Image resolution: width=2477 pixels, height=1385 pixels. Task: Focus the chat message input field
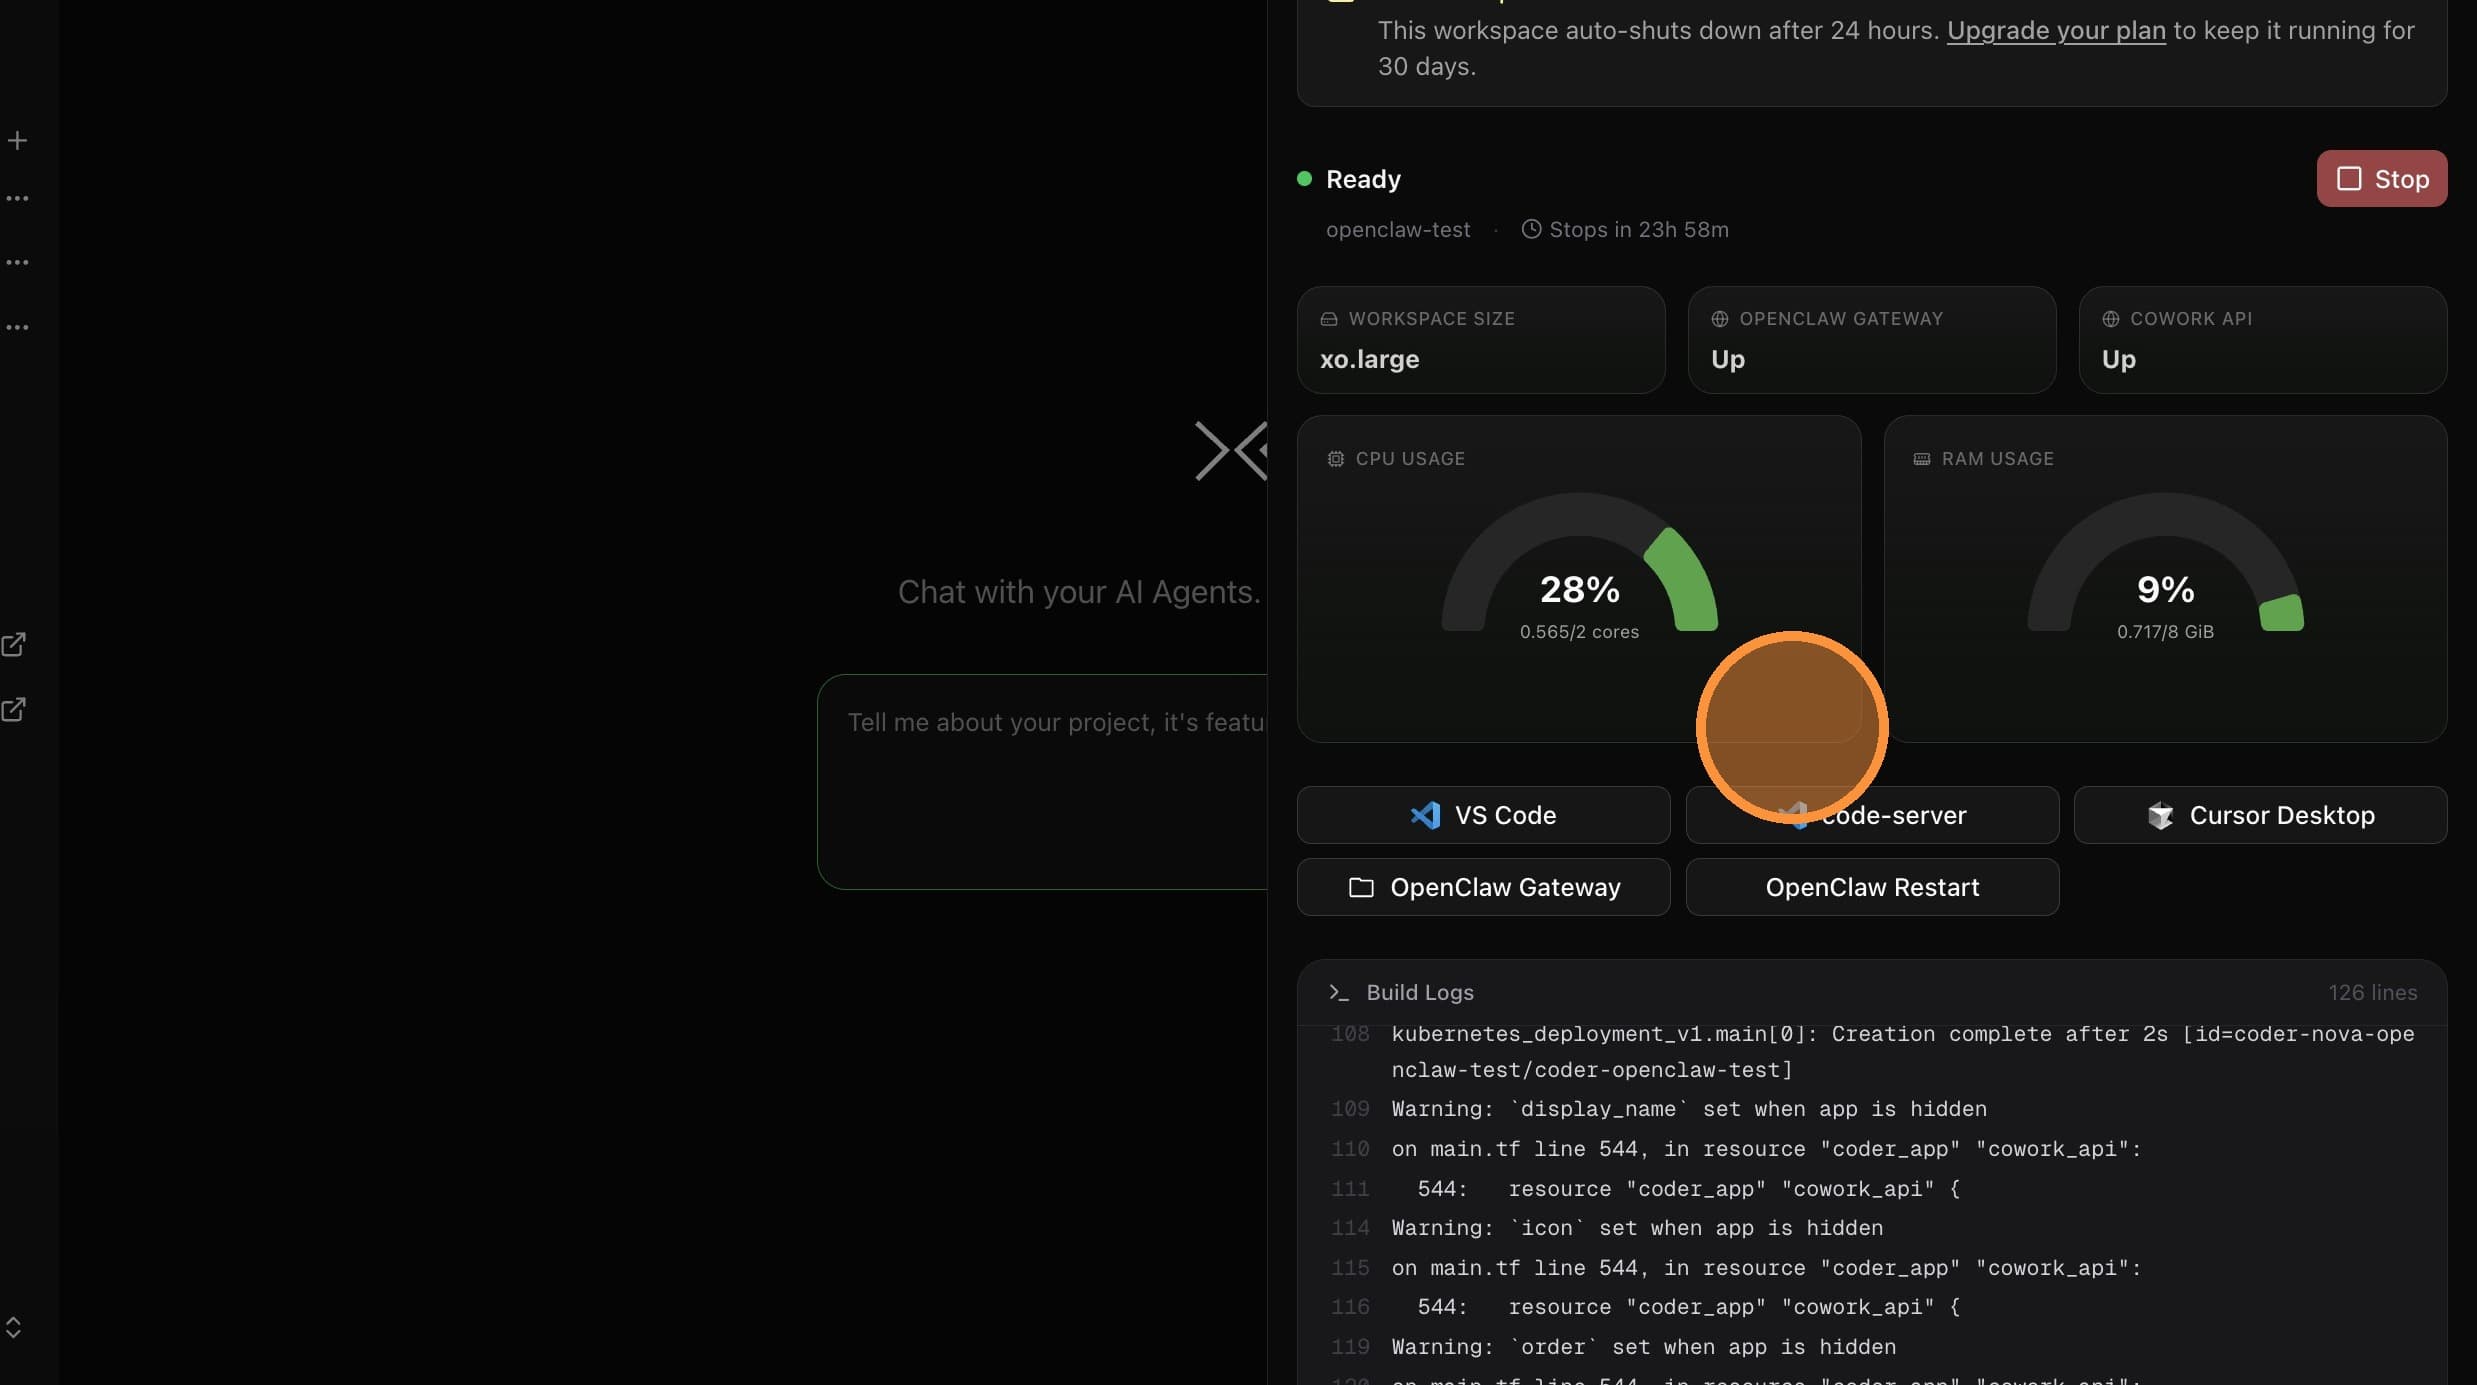[1042, 782]
